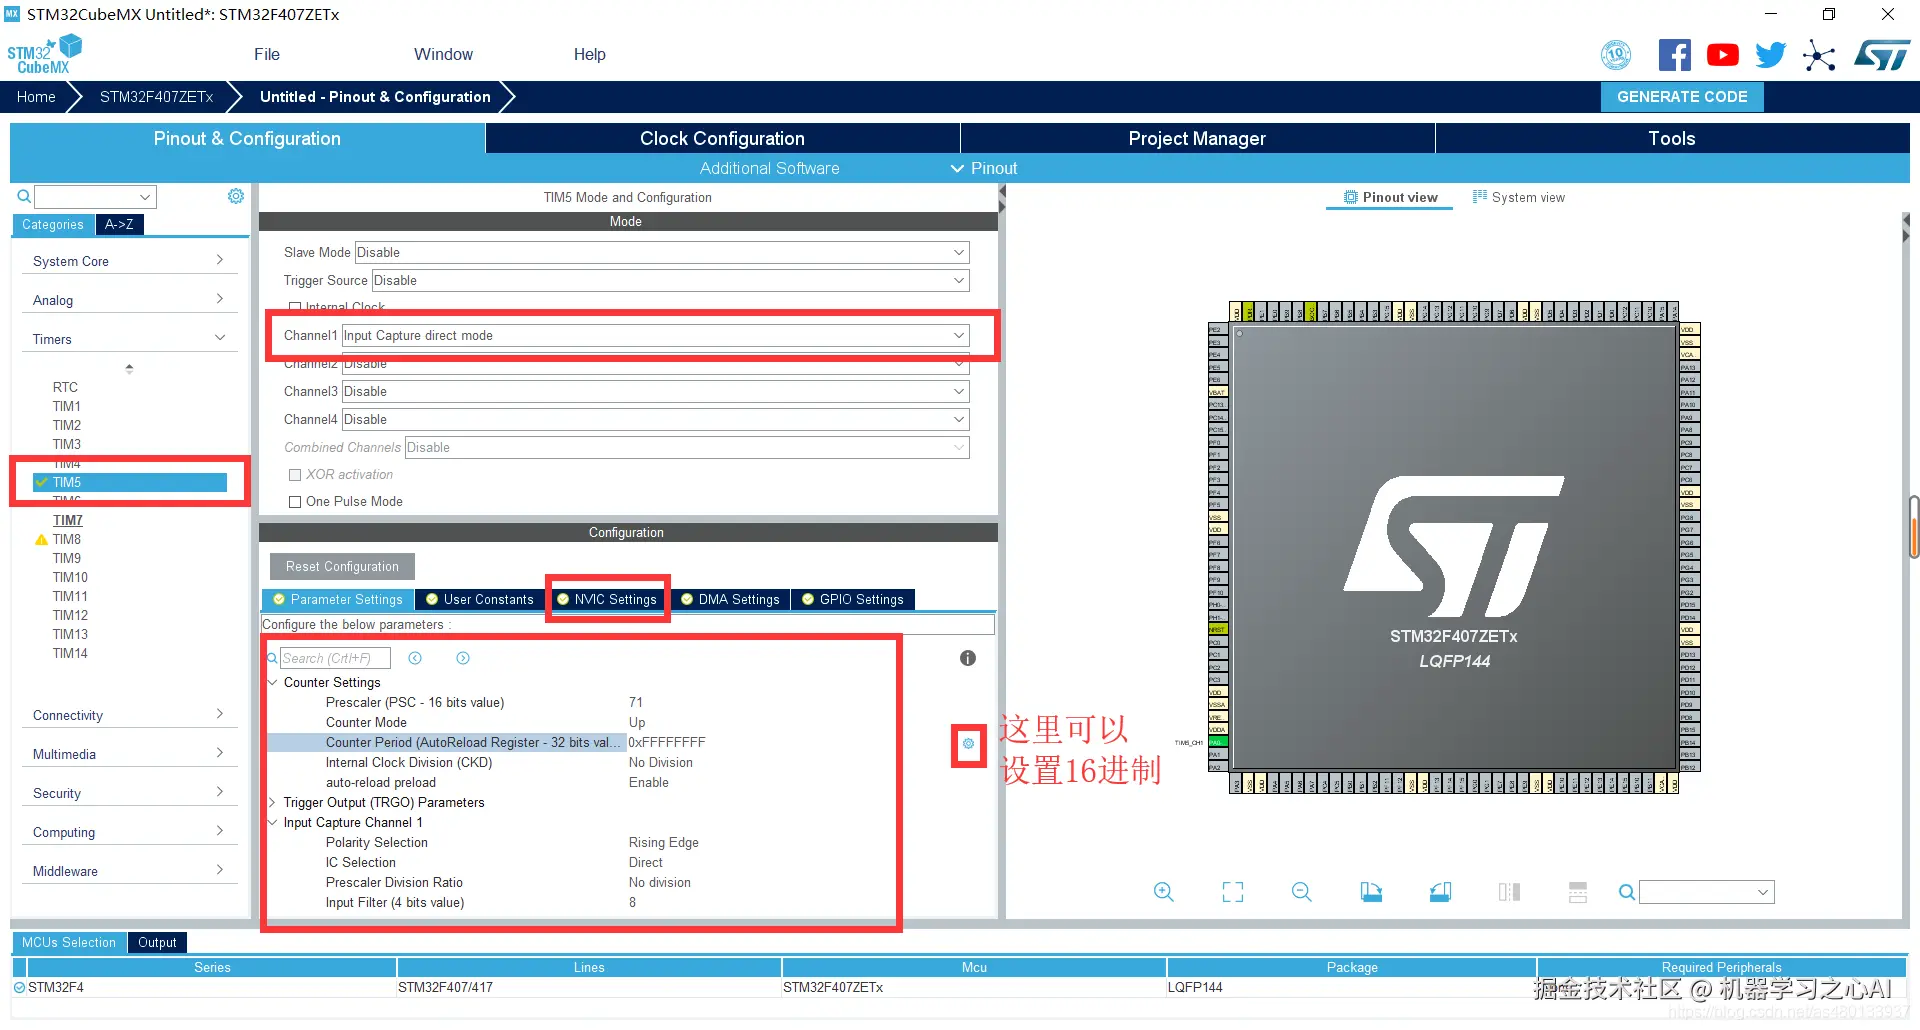
Task: Open the NVIC Settings tab
Action: click(x=607, y=600)
